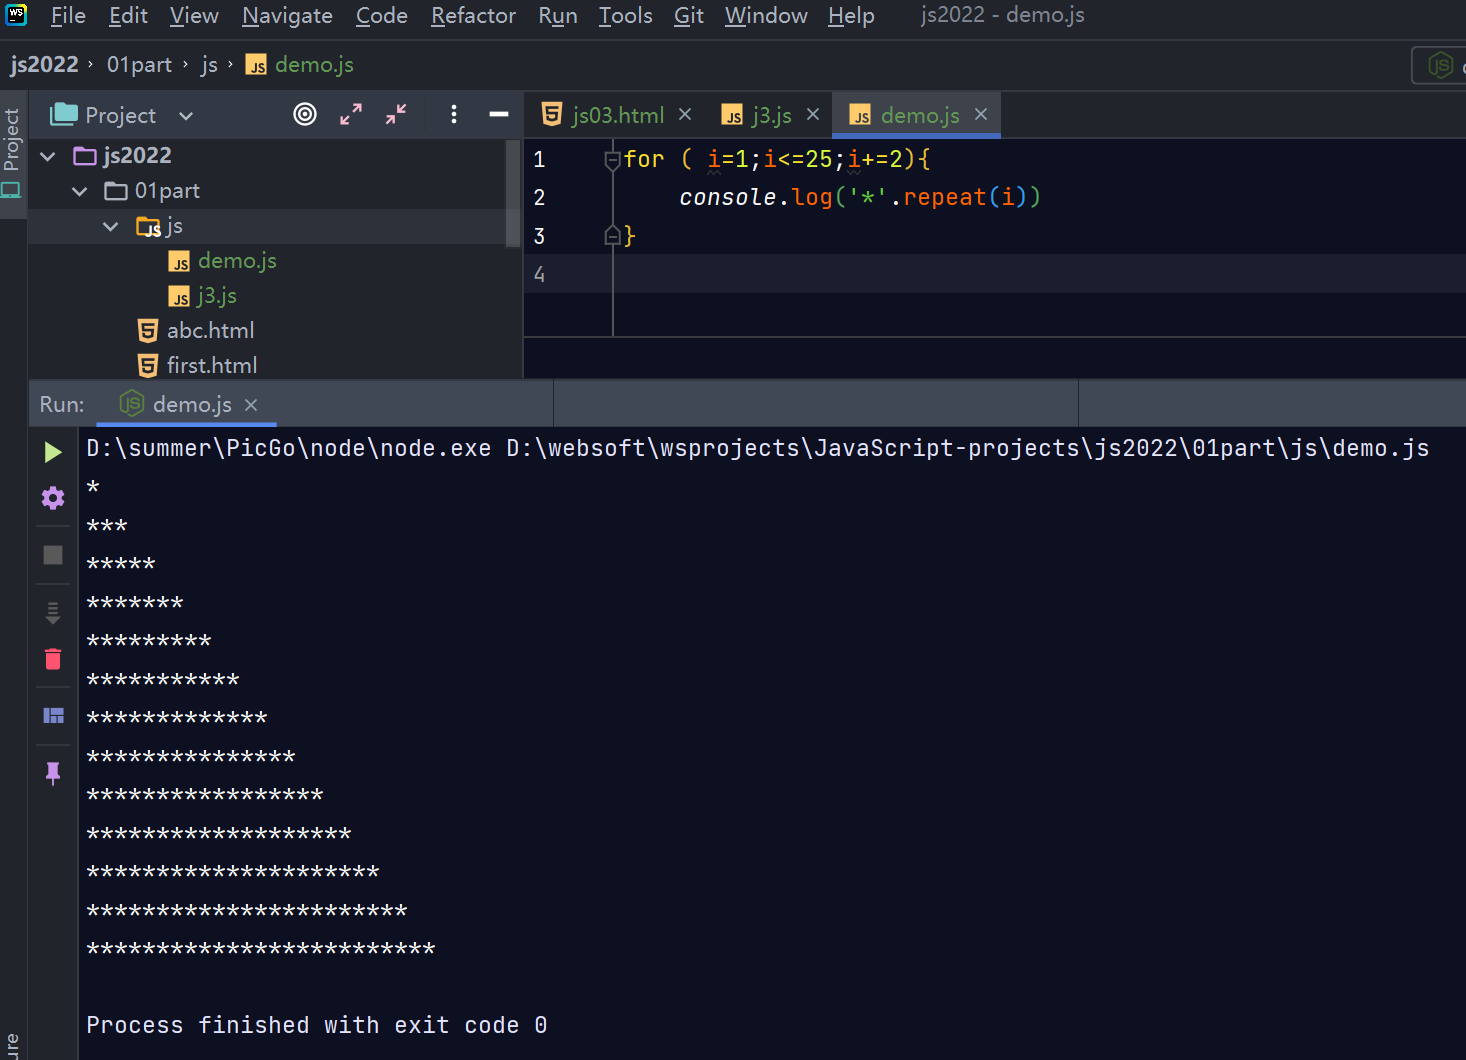Image resolution: width=1466 pixels, height=1060 pixels.
Task: Select demo.js in project tree
Action: click(x=223, y=261)
